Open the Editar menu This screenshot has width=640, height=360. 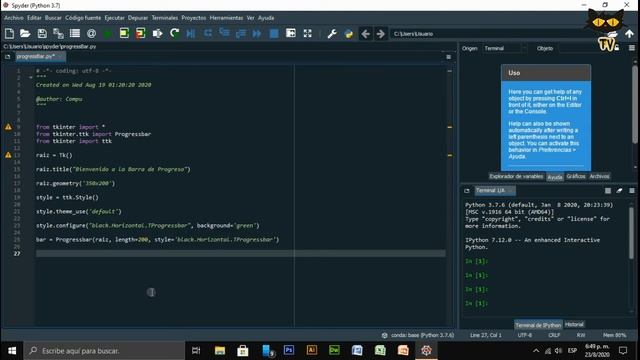click(34, 18)
